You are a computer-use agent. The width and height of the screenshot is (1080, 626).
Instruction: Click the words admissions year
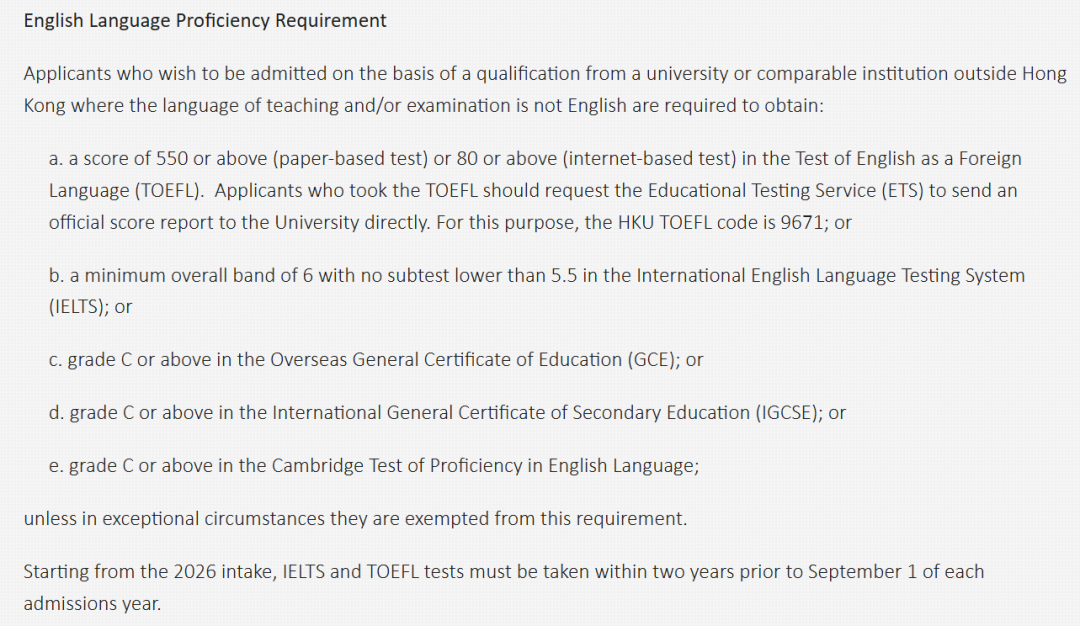tap(90, 604)
